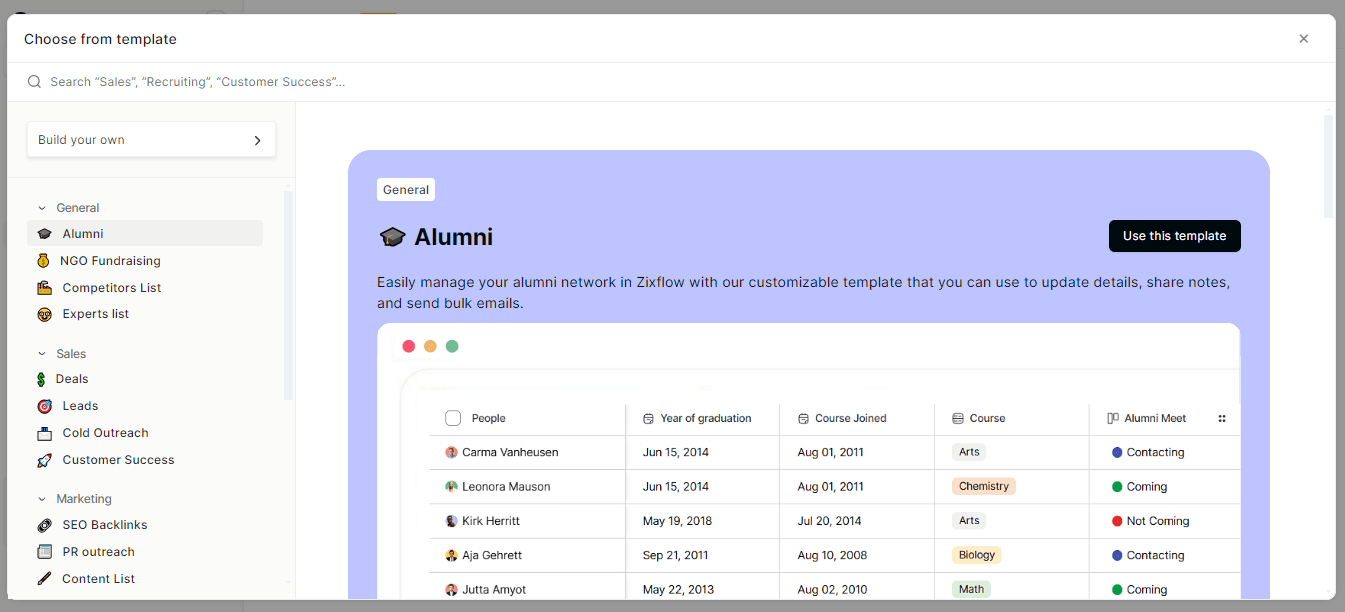Click the Leads template icon

point(44,405)
